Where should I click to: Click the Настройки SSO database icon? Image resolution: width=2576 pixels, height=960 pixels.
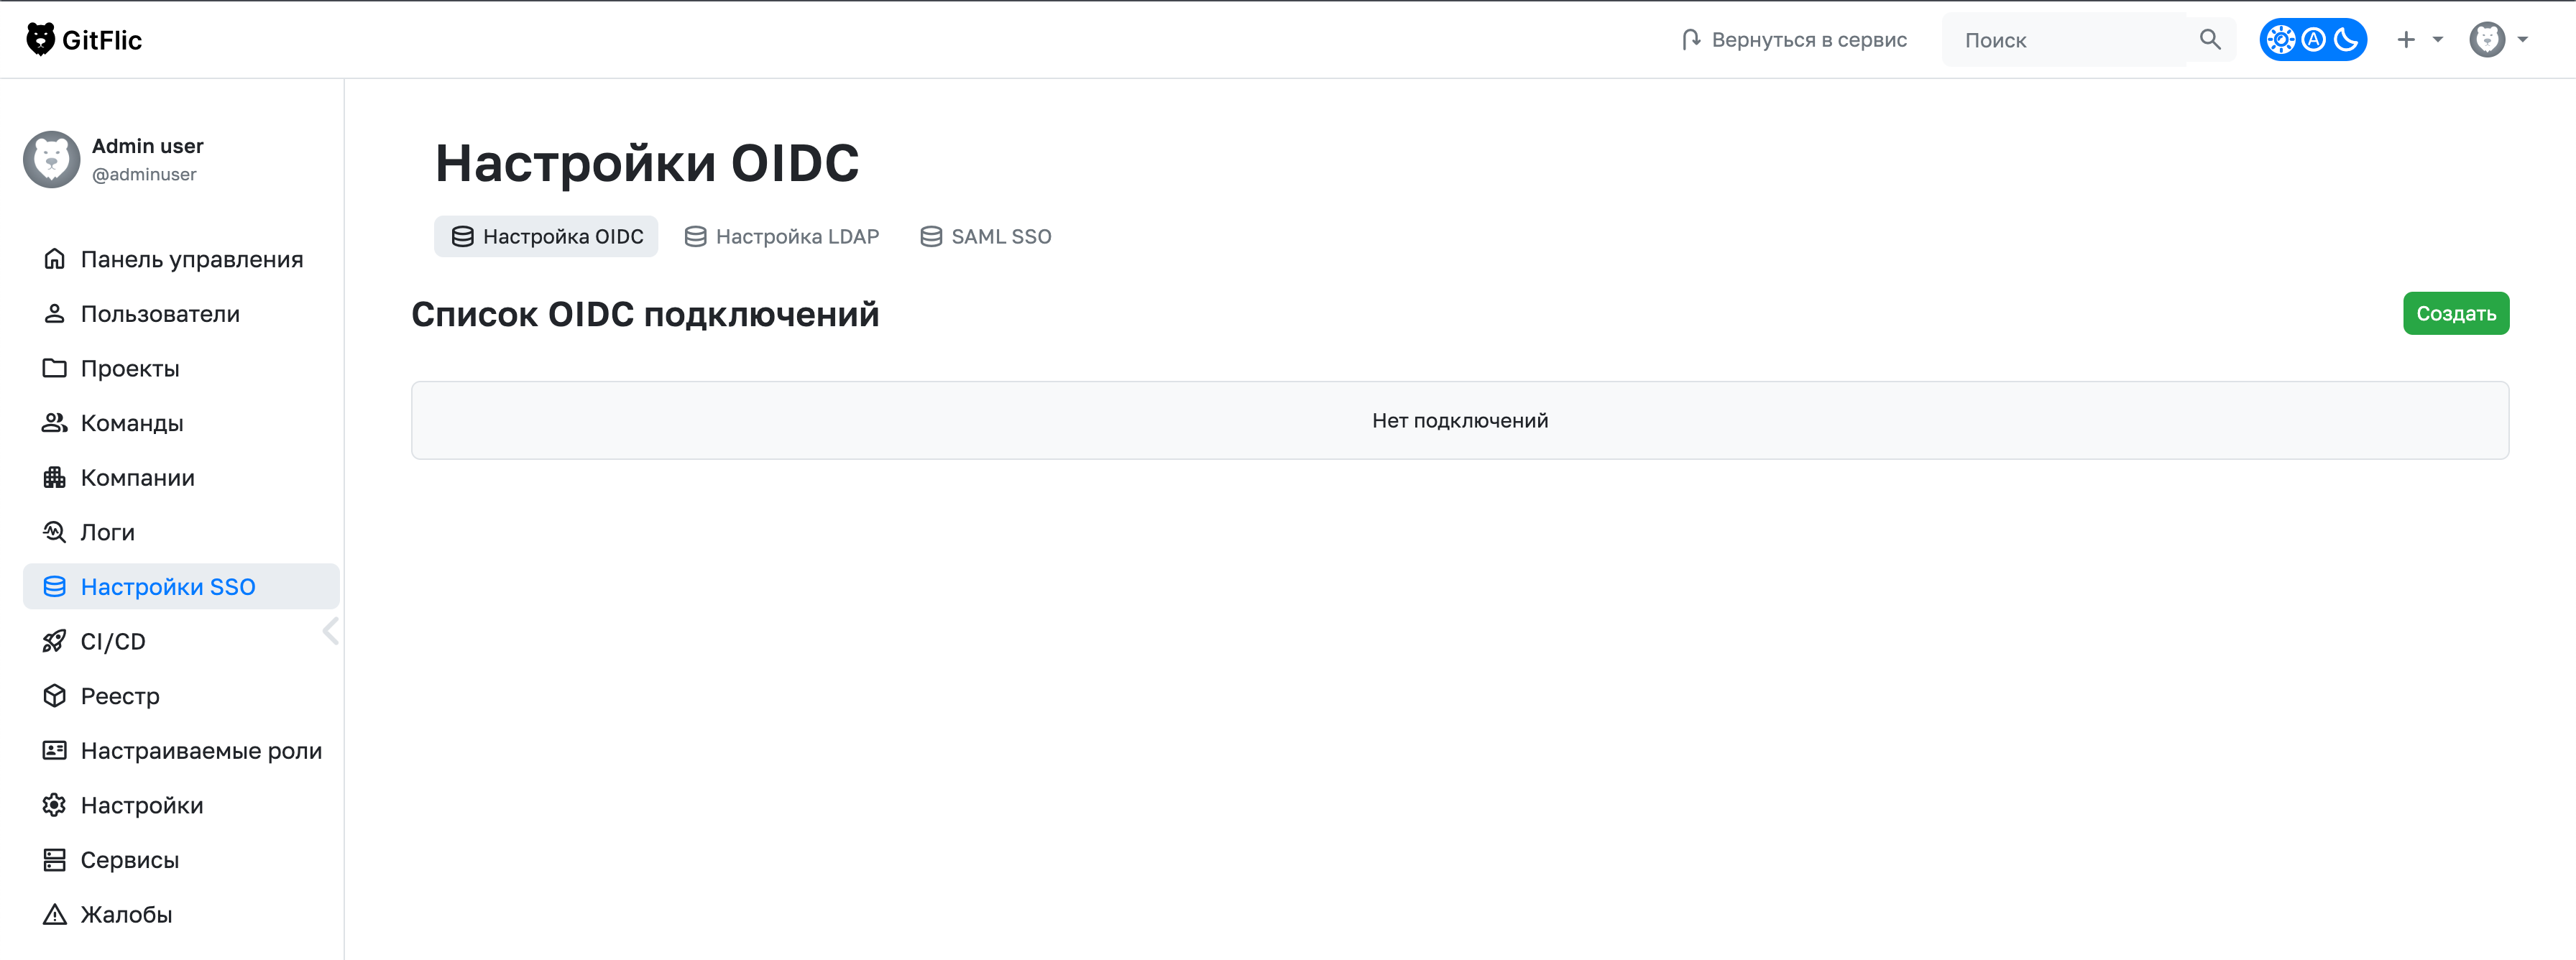[x=54, y=586]
